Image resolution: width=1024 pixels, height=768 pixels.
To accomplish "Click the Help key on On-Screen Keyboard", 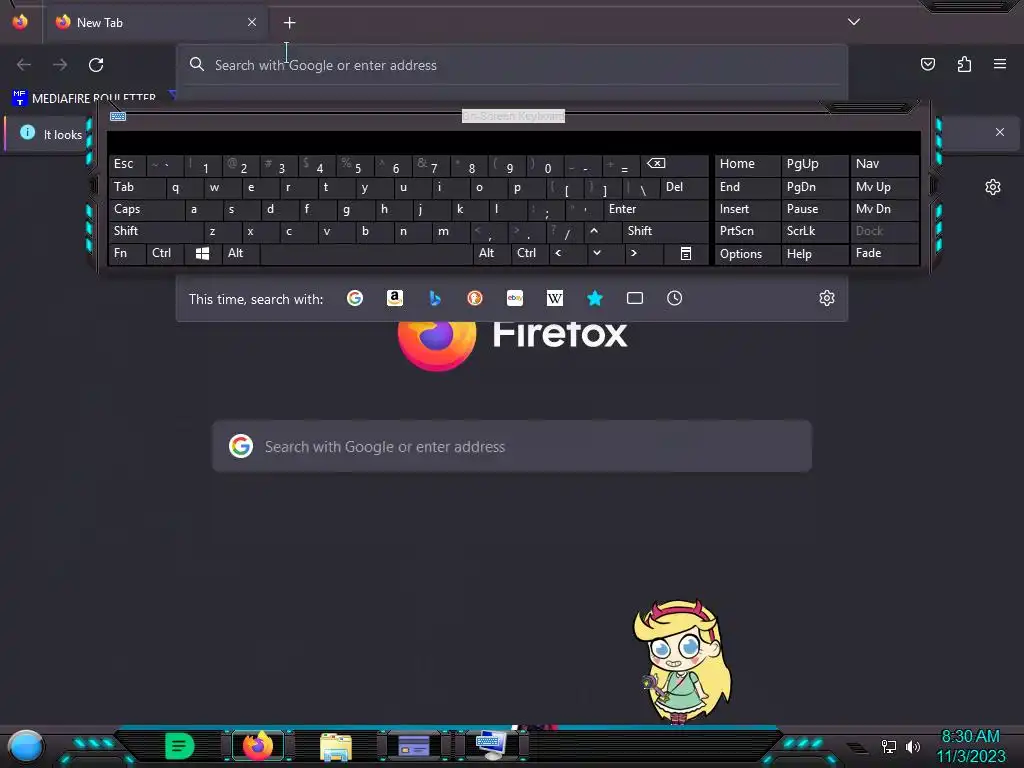I will (814, 254).
